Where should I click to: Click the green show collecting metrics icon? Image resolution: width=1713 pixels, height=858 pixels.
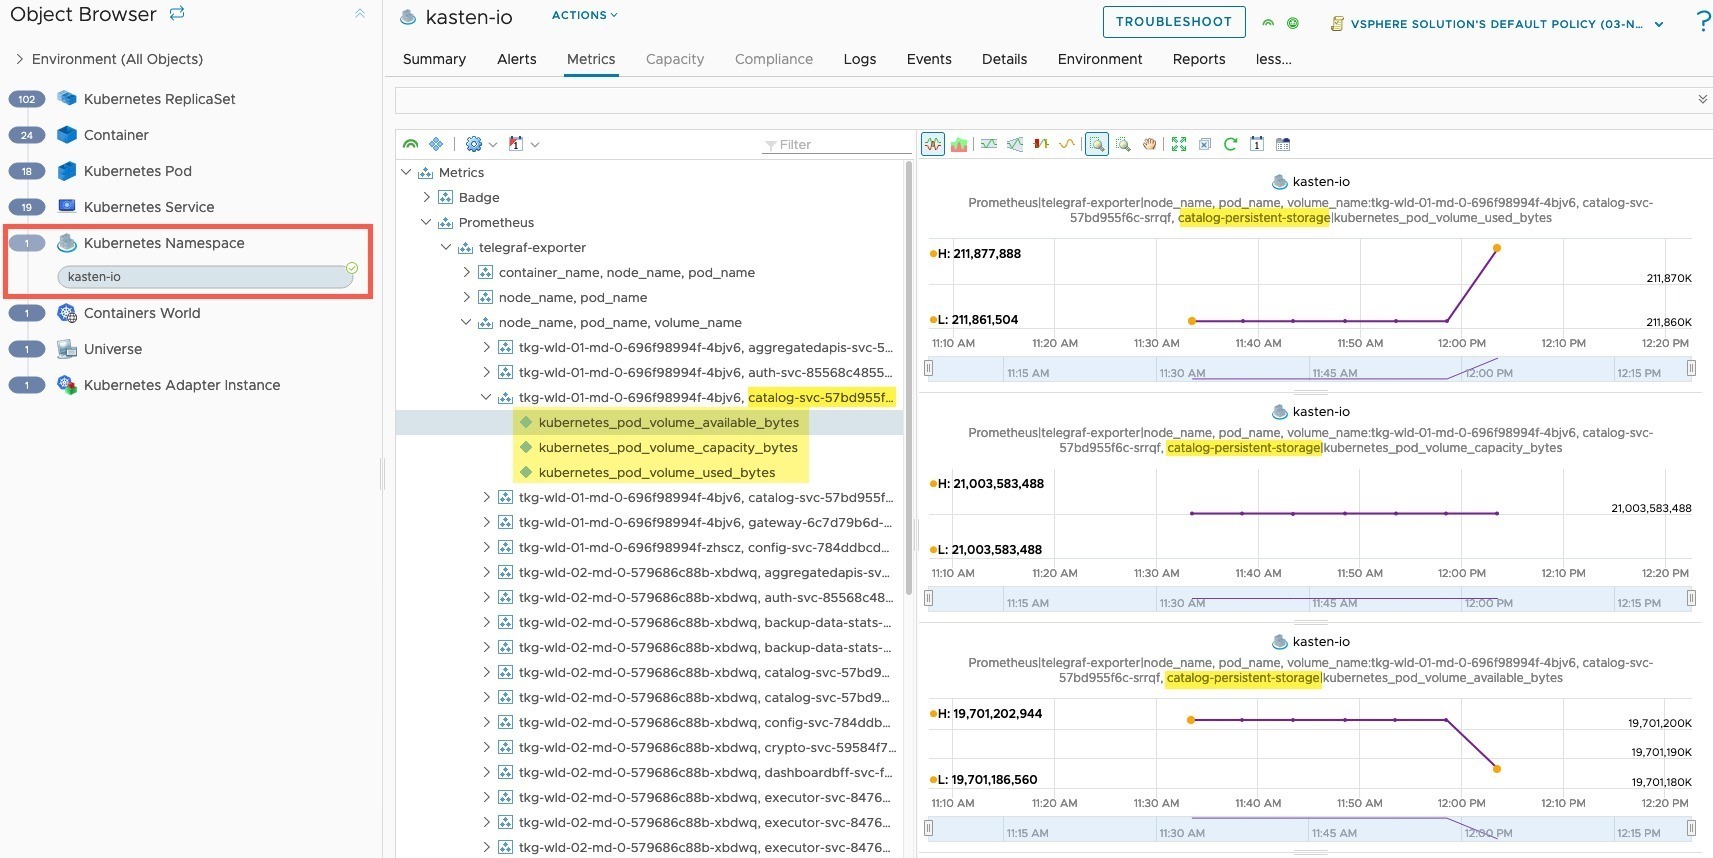(x=410, y=144)
